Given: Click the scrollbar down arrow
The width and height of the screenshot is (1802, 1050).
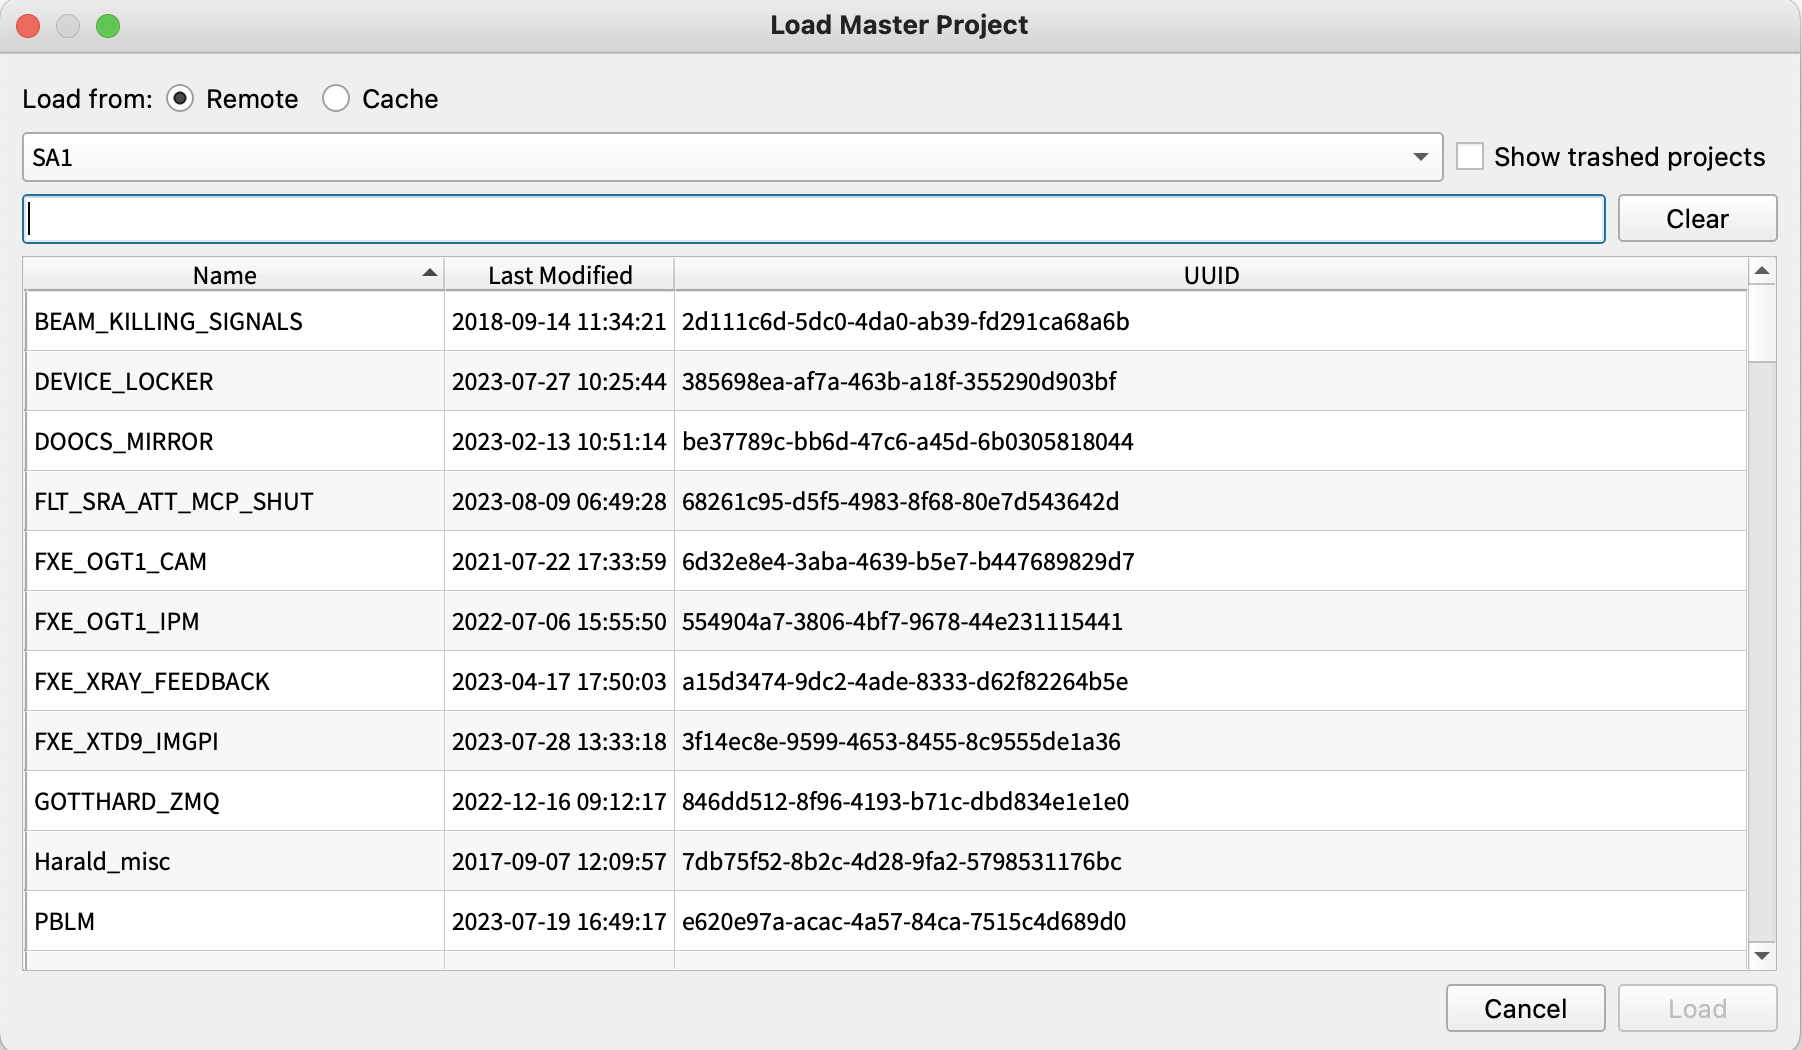Looking at the screenshot, I should (1762, 956).
